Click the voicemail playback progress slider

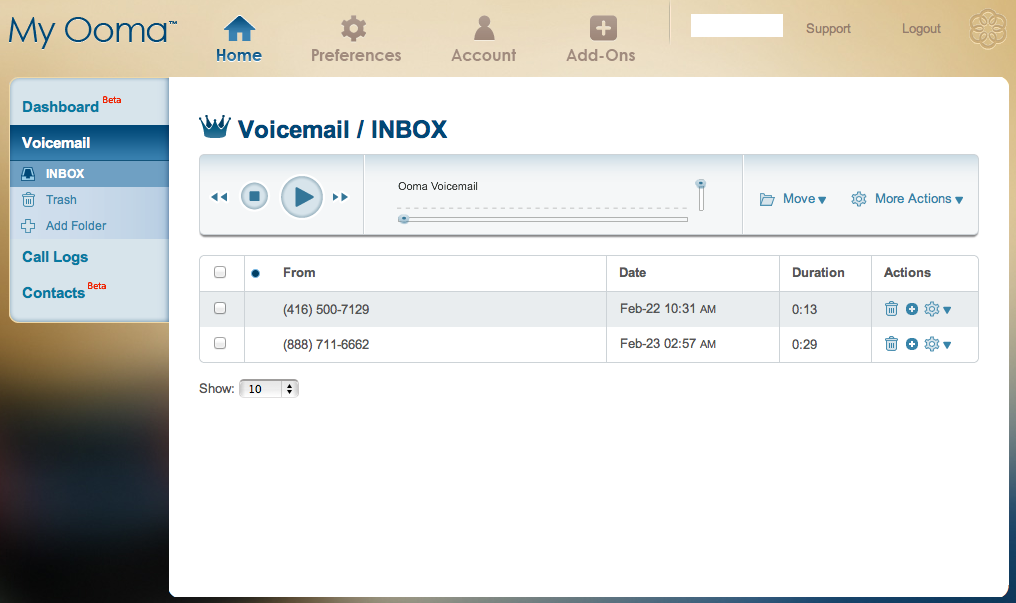tap(542, 219)
